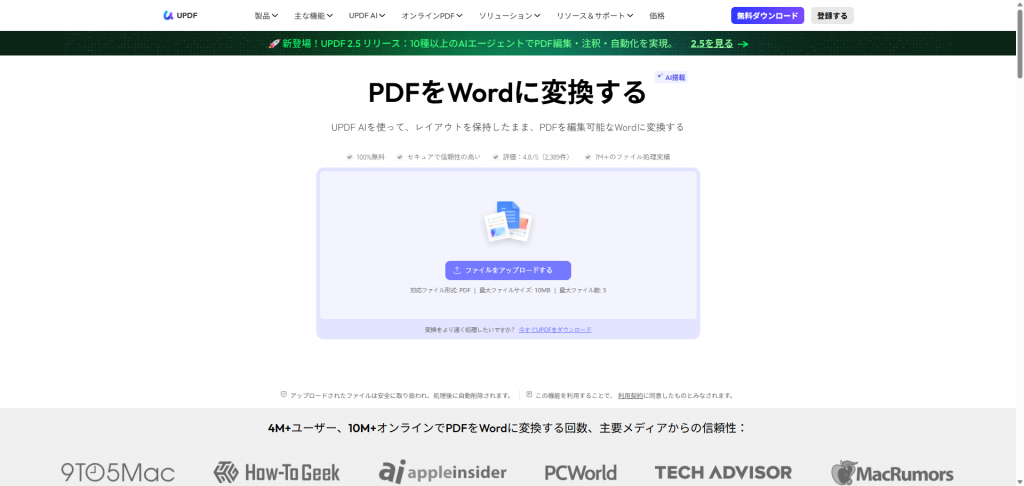
Task: Click the MacRumors logo
Action: coord(892,472)
